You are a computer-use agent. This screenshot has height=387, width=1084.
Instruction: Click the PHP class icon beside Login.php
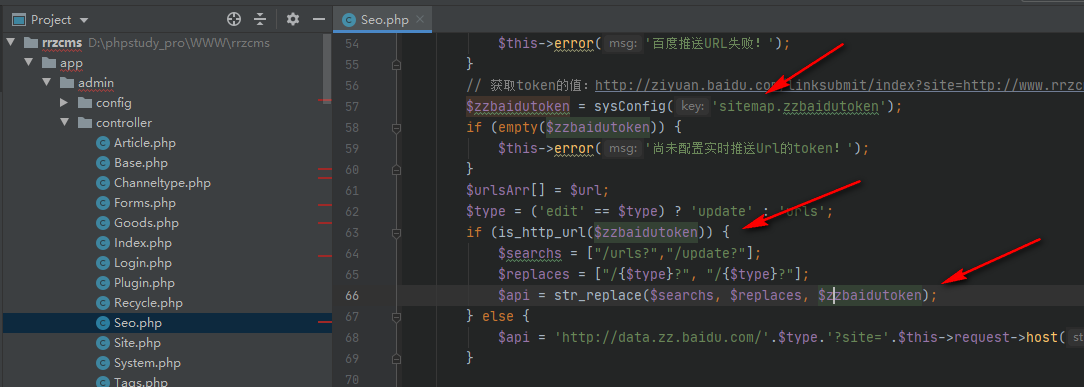[102, 263]
